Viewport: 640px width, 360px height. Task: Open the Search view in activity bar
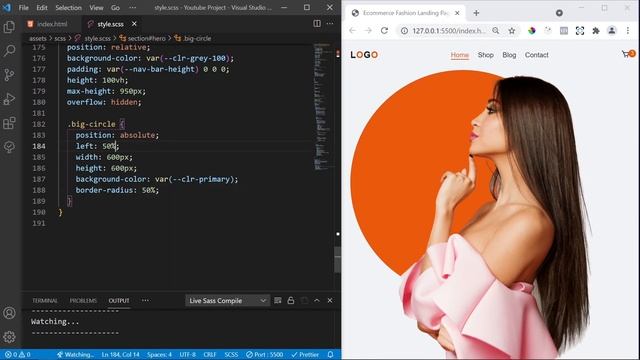pyautogui.click(x=9, y=51)
